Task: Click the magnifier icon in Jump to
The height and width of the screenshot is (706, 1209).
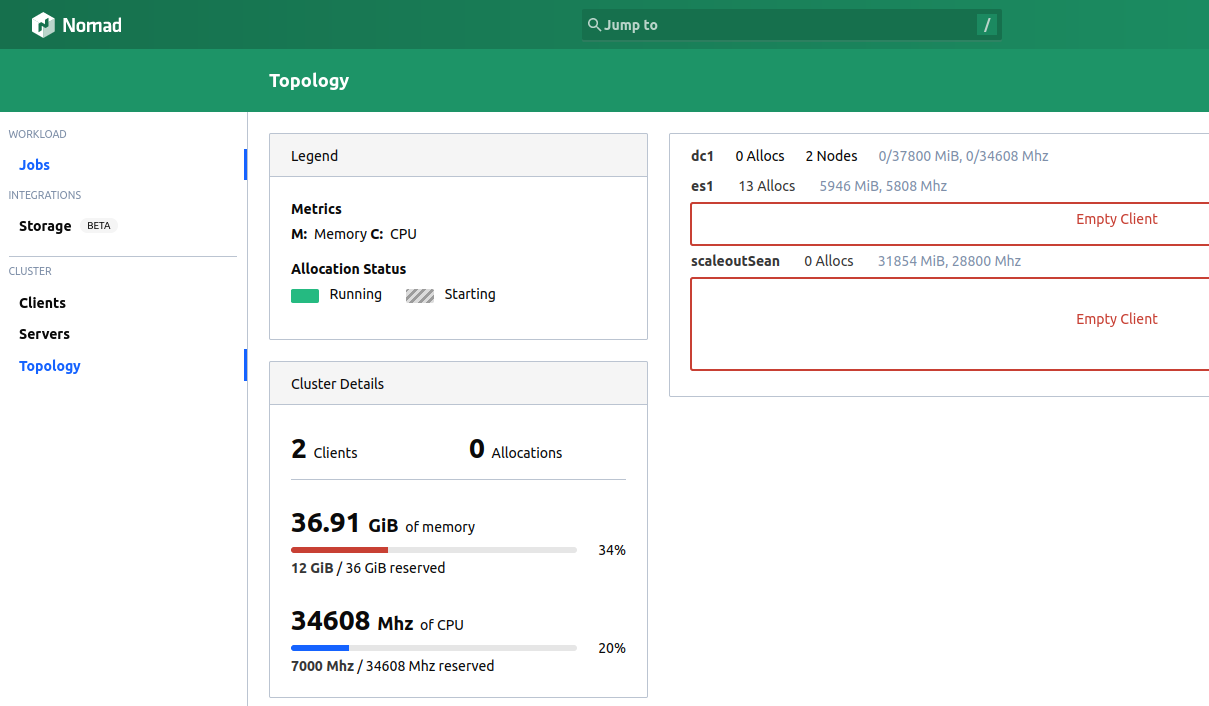Action: tap(594, 25)
